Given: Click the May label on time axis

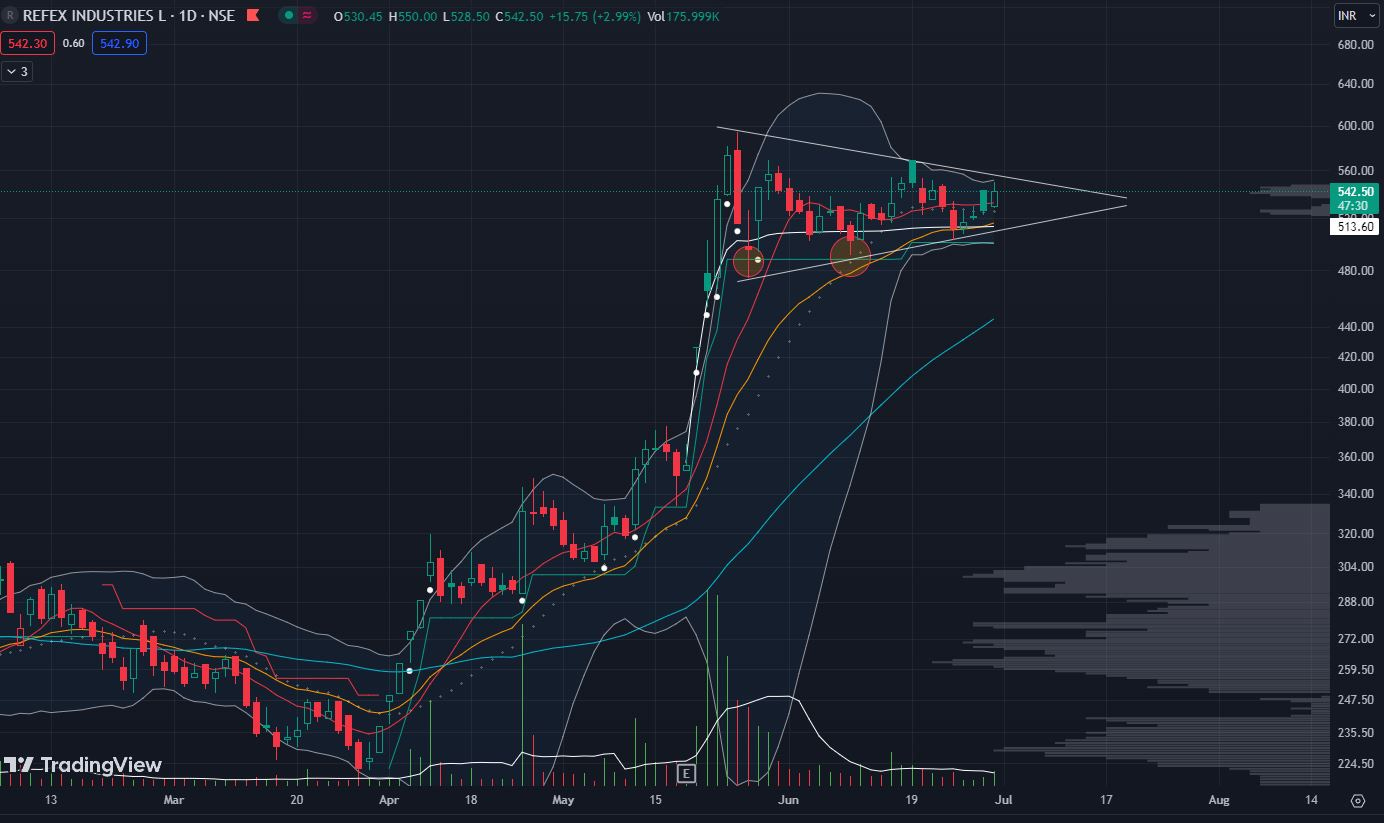Looking at the screenshot, I should click(563, 801).
